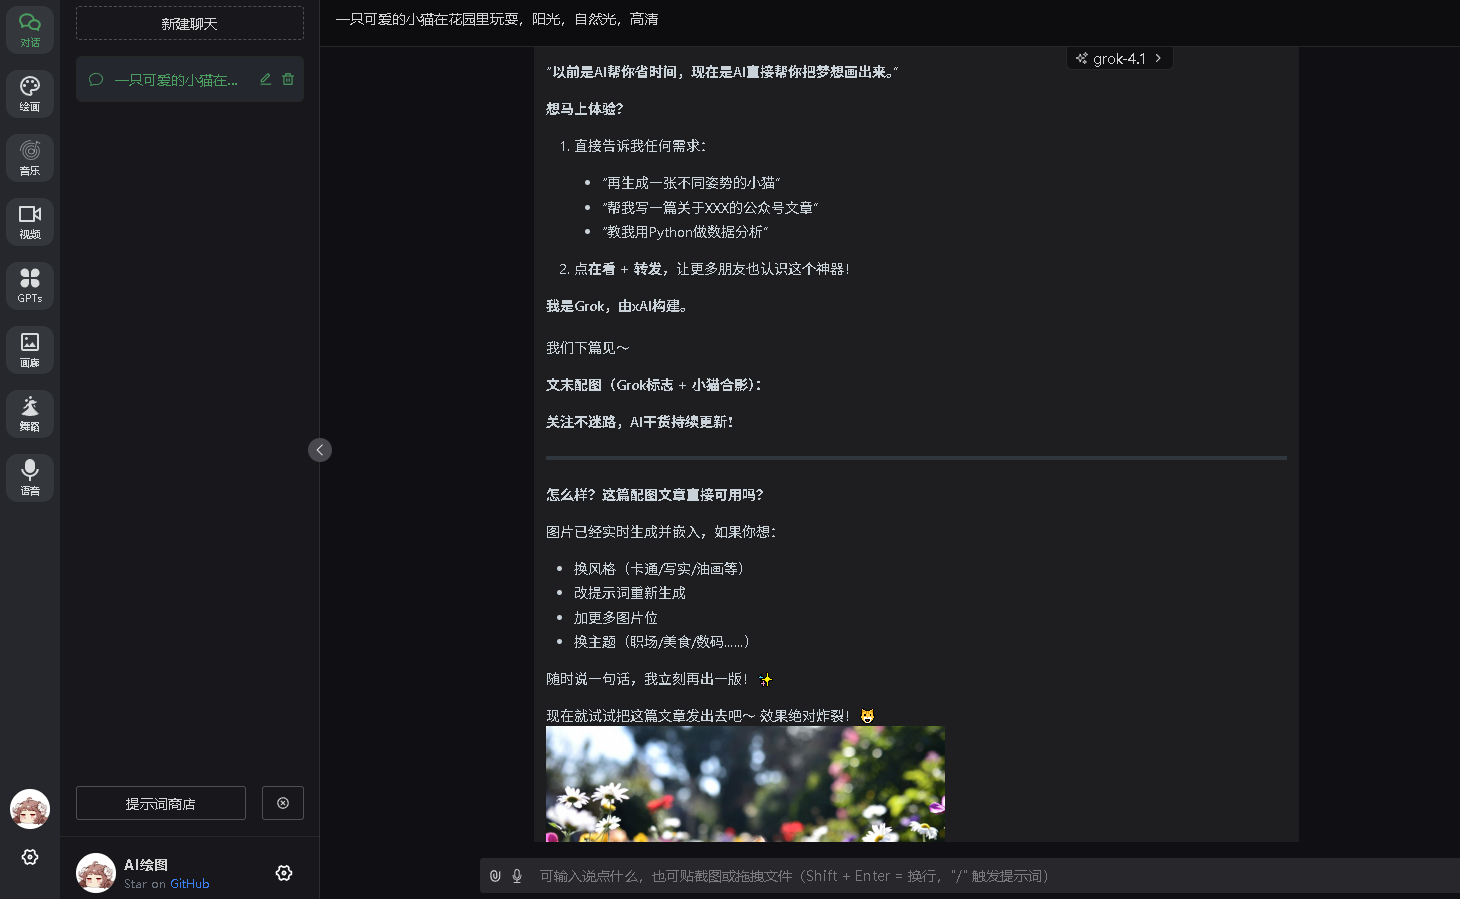The width and height of the screenshot is (1460, 899).
Task: Open the 语音 voice section
Action: tap(30, 478)
